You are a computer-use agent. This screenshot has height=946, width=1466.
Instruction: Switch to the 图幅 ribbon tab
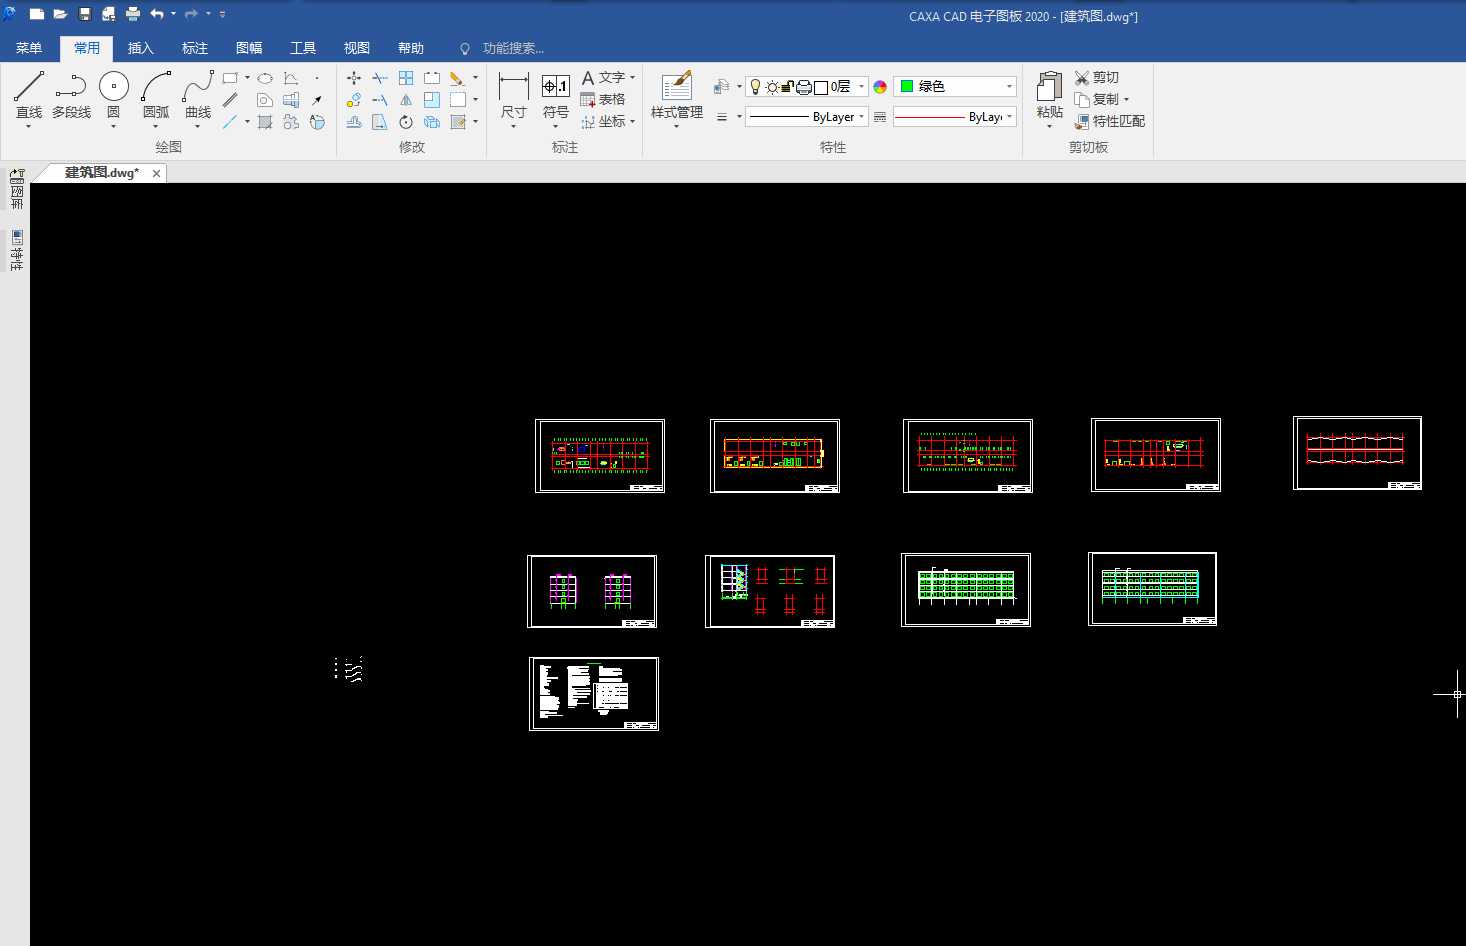(x=249, y=48)
